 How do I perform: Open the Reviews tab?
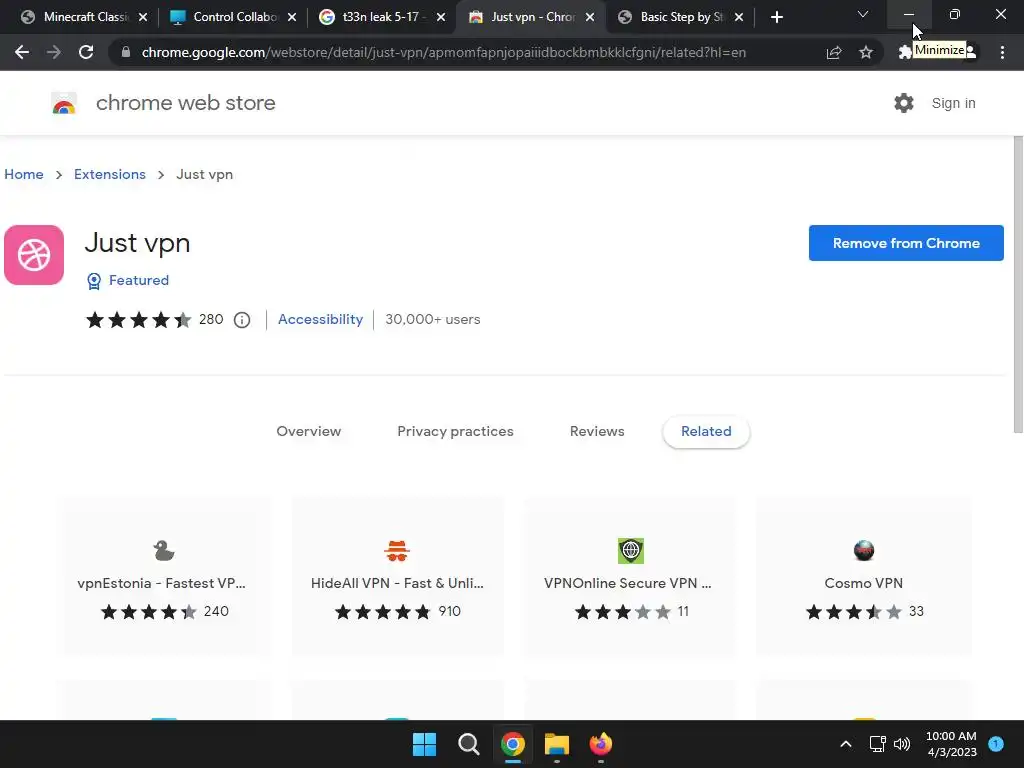(597, 431)
